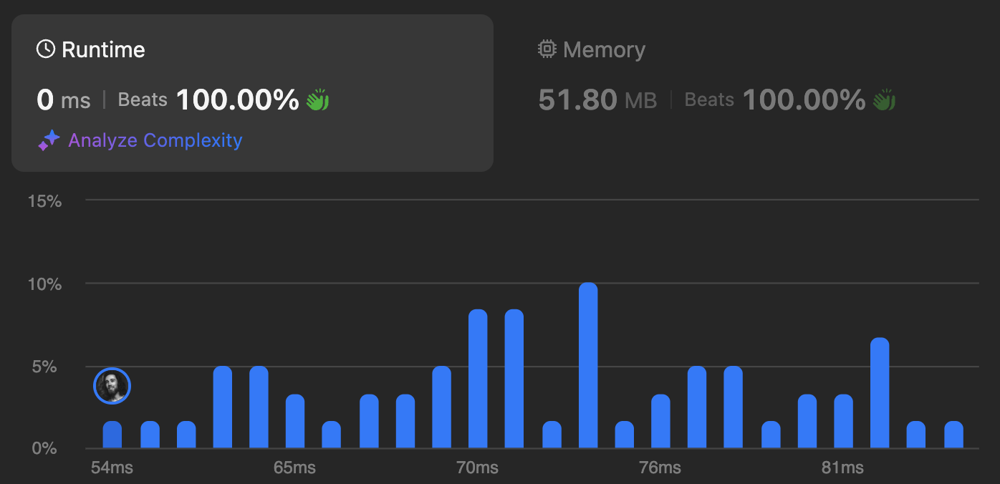The height and width of the screenshot is (484, 1000).
Task: Click the user avatar above the 54ms bar
Action: [x=112, y=386]
